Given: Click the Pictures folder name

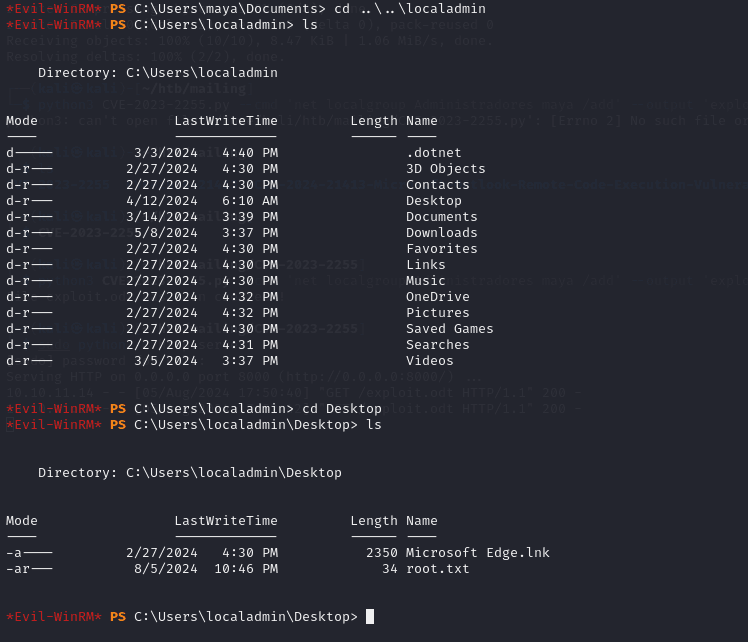Looking at the screenshot, I should (437, 312).
